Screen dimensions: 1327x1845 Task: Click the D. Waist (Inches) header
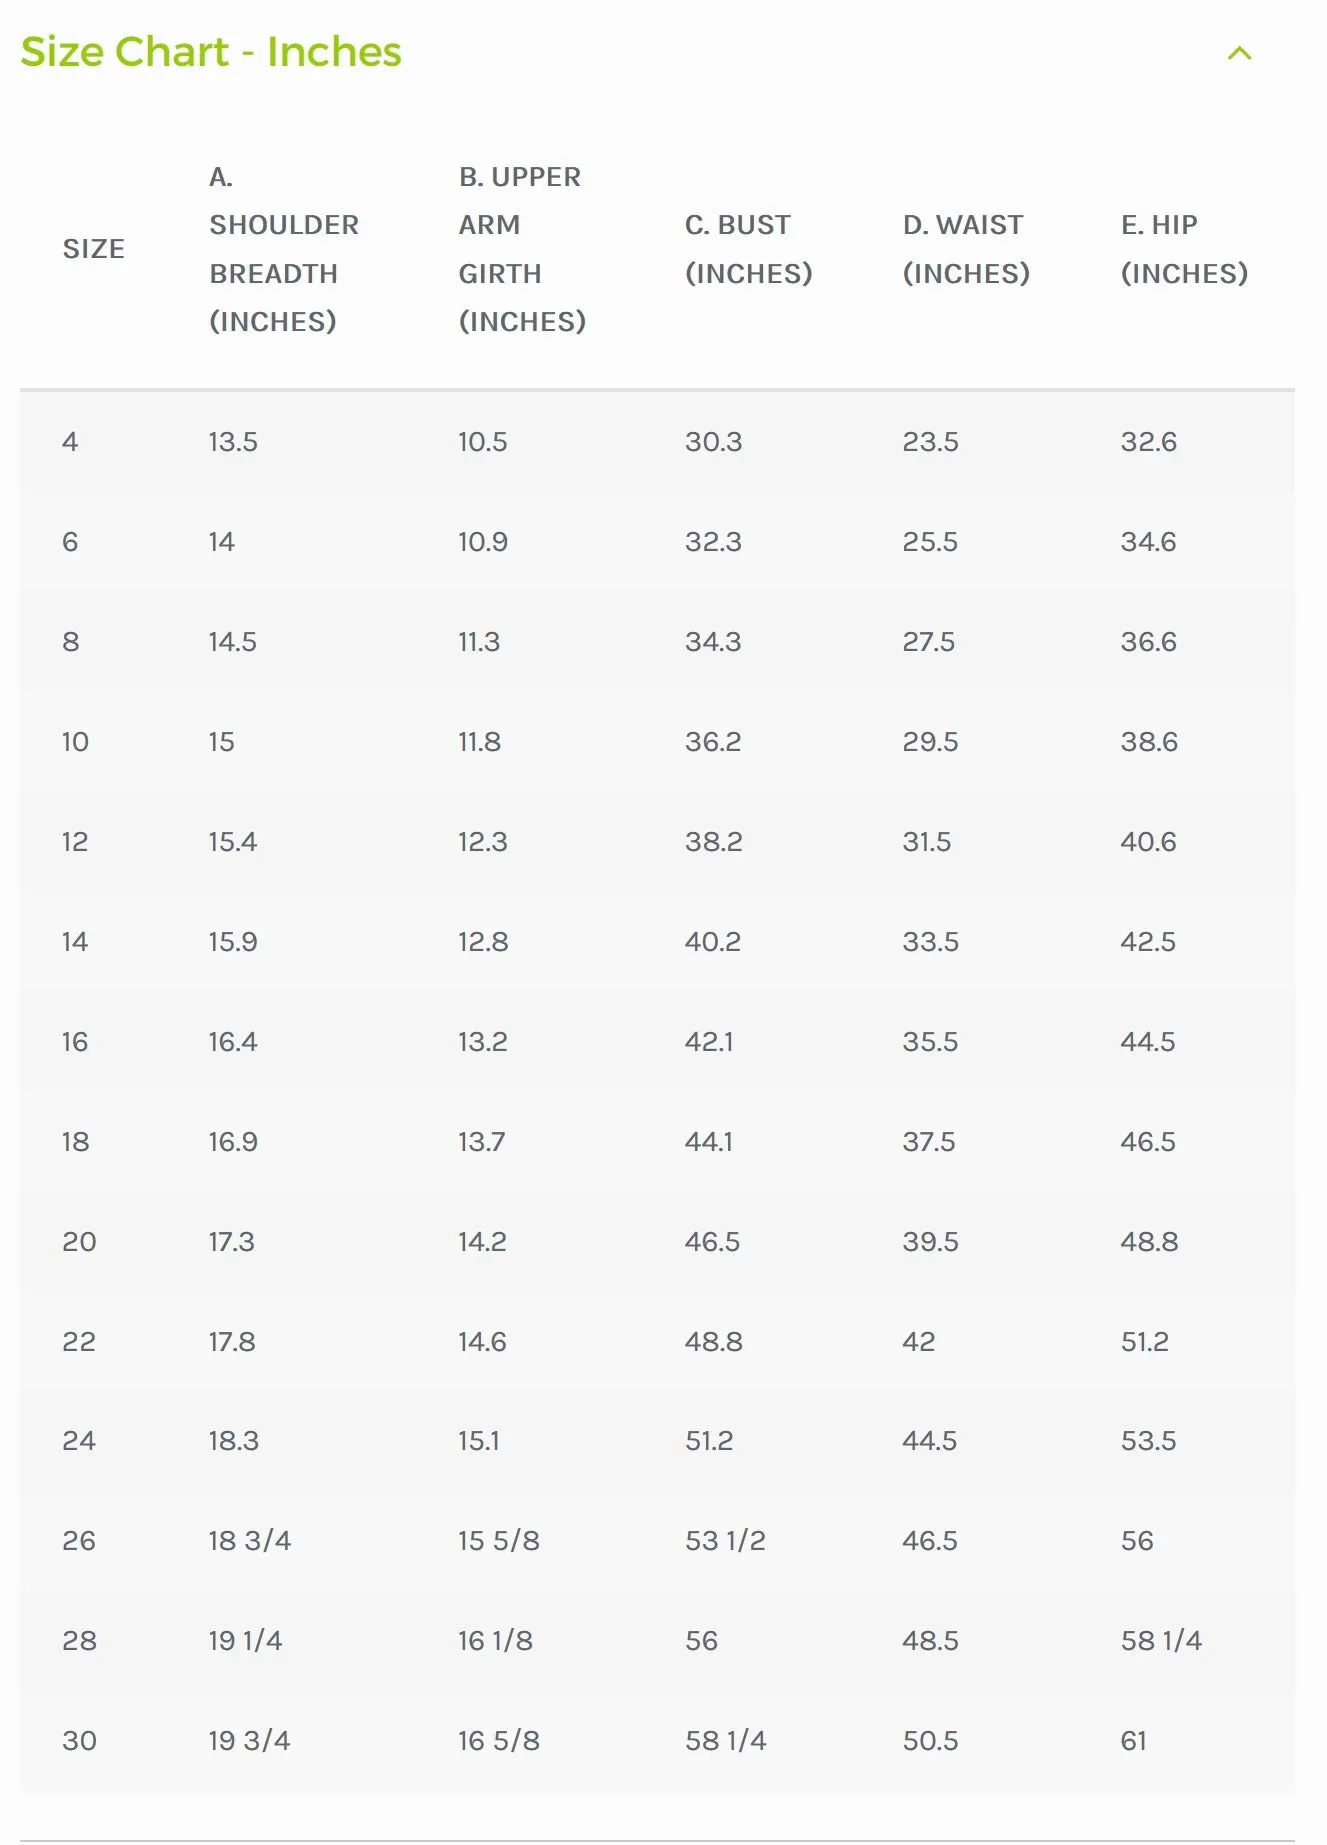pos(966,249)
